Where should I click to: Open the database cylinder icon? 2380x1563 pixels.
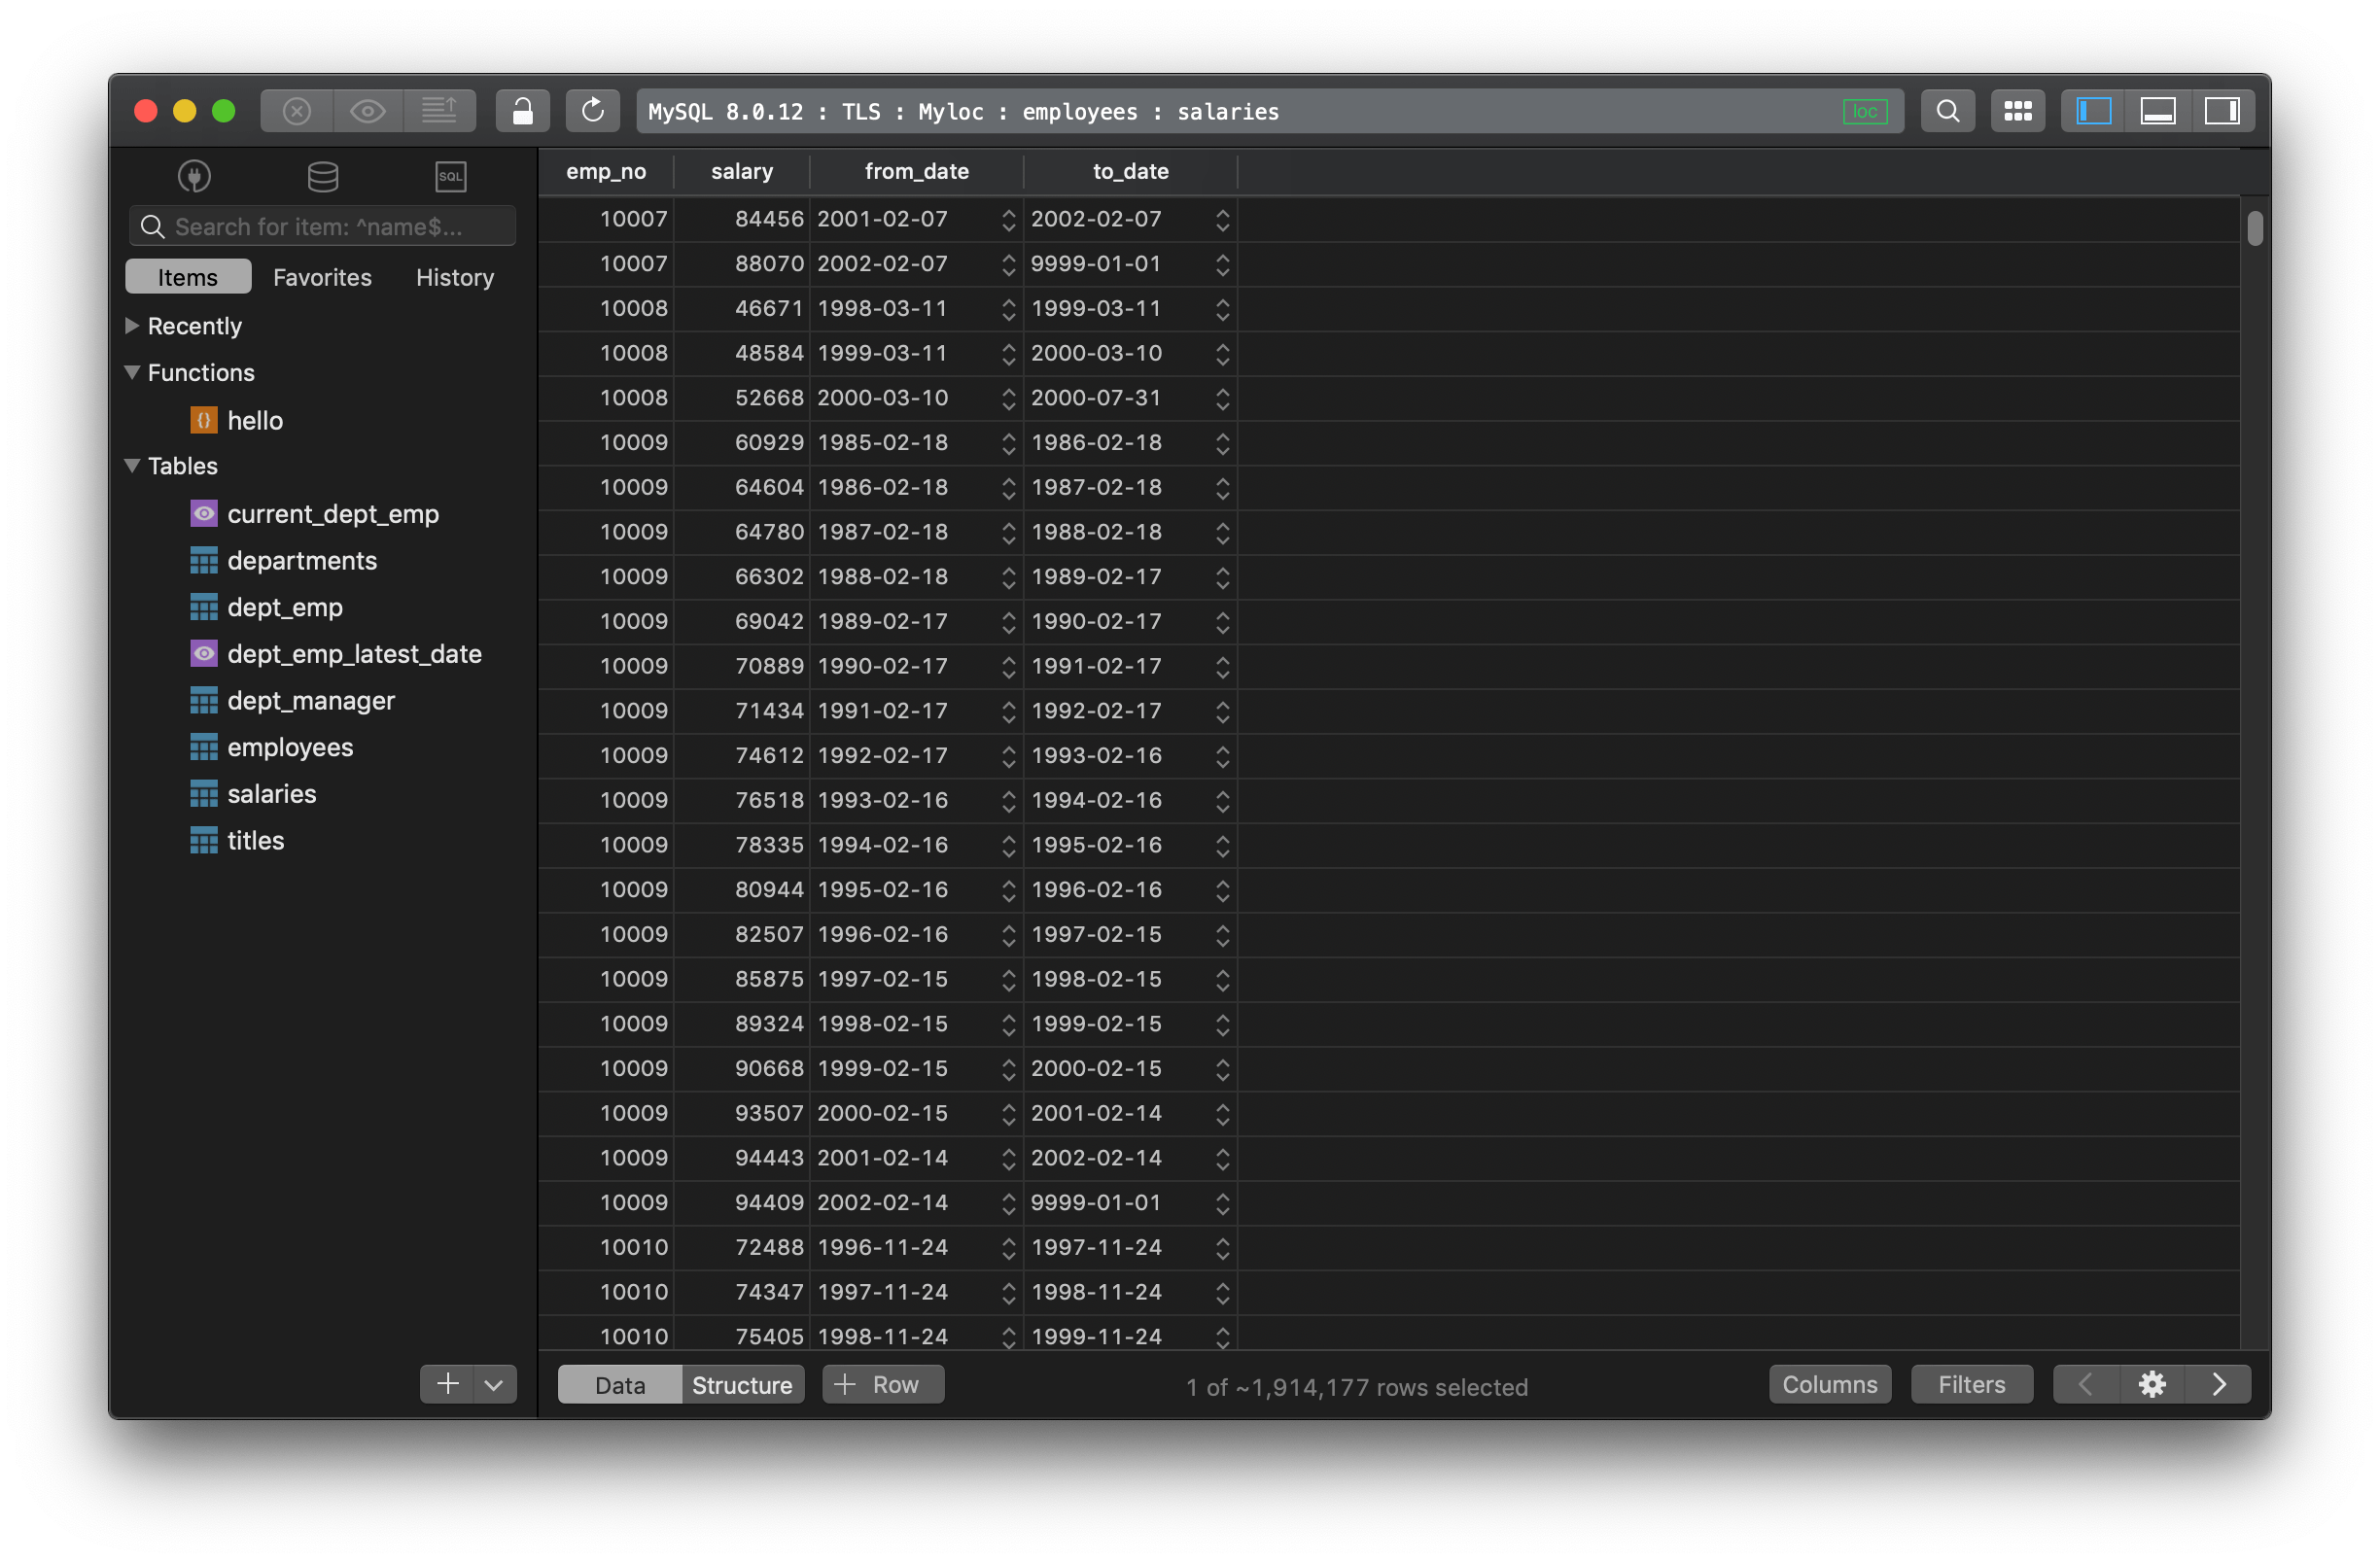(x=322, y=176)
